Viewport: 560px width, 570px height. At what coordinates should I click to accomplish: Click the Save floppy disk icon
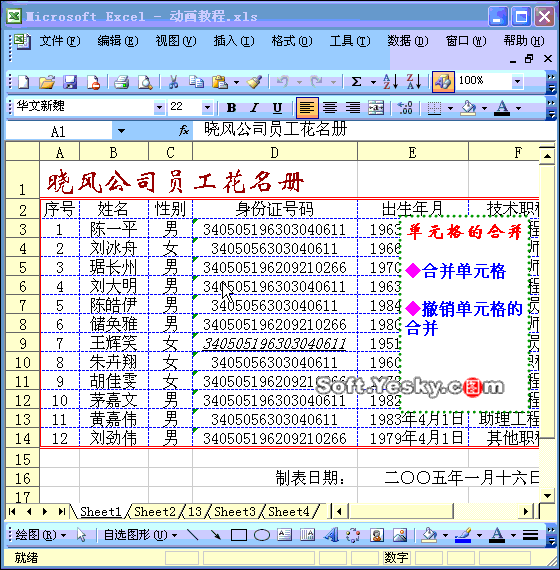pos(69,82)
